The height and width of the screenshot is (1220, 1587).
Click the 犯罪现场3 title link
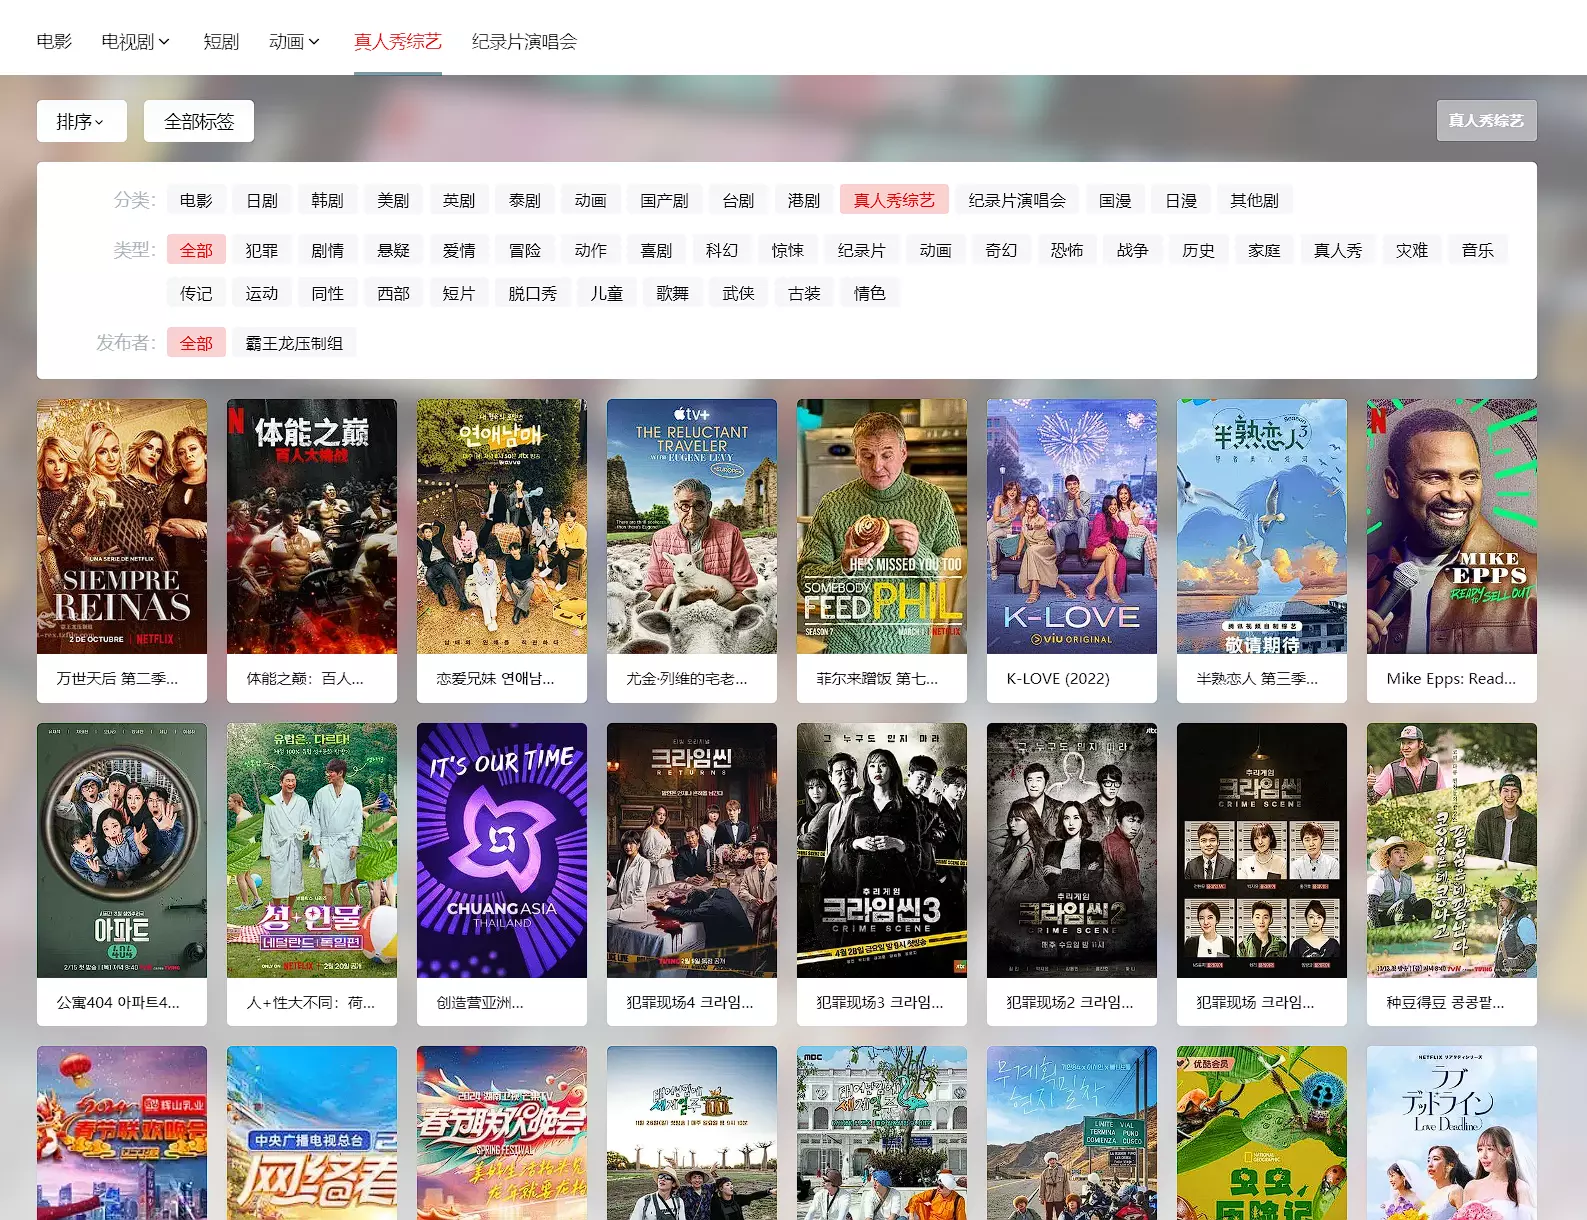(879, 1002)
